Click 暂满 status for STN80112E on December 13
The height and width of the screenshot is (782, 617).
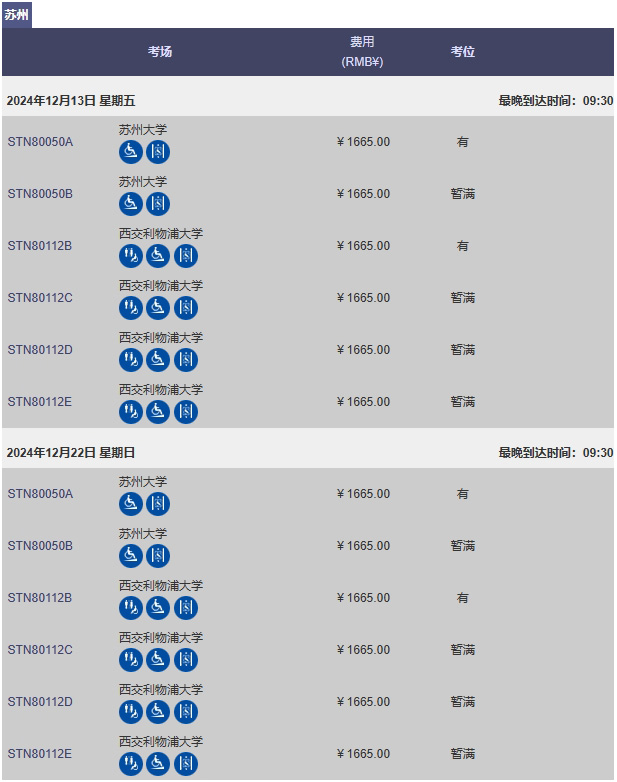coord(462,401)
